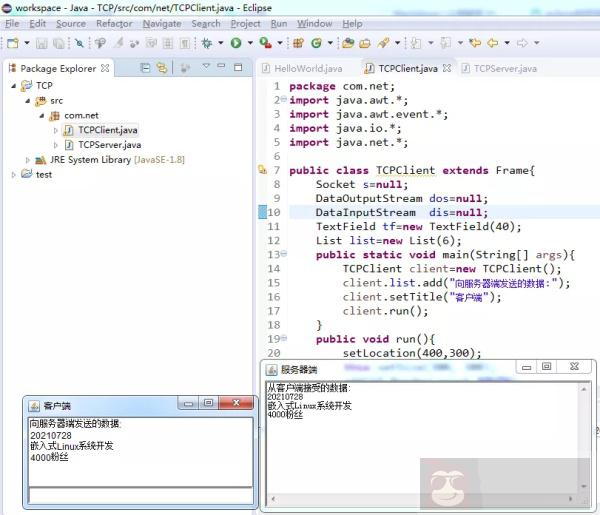Click the Save toolbar icon
600x515 pixels.
point(41,43)
